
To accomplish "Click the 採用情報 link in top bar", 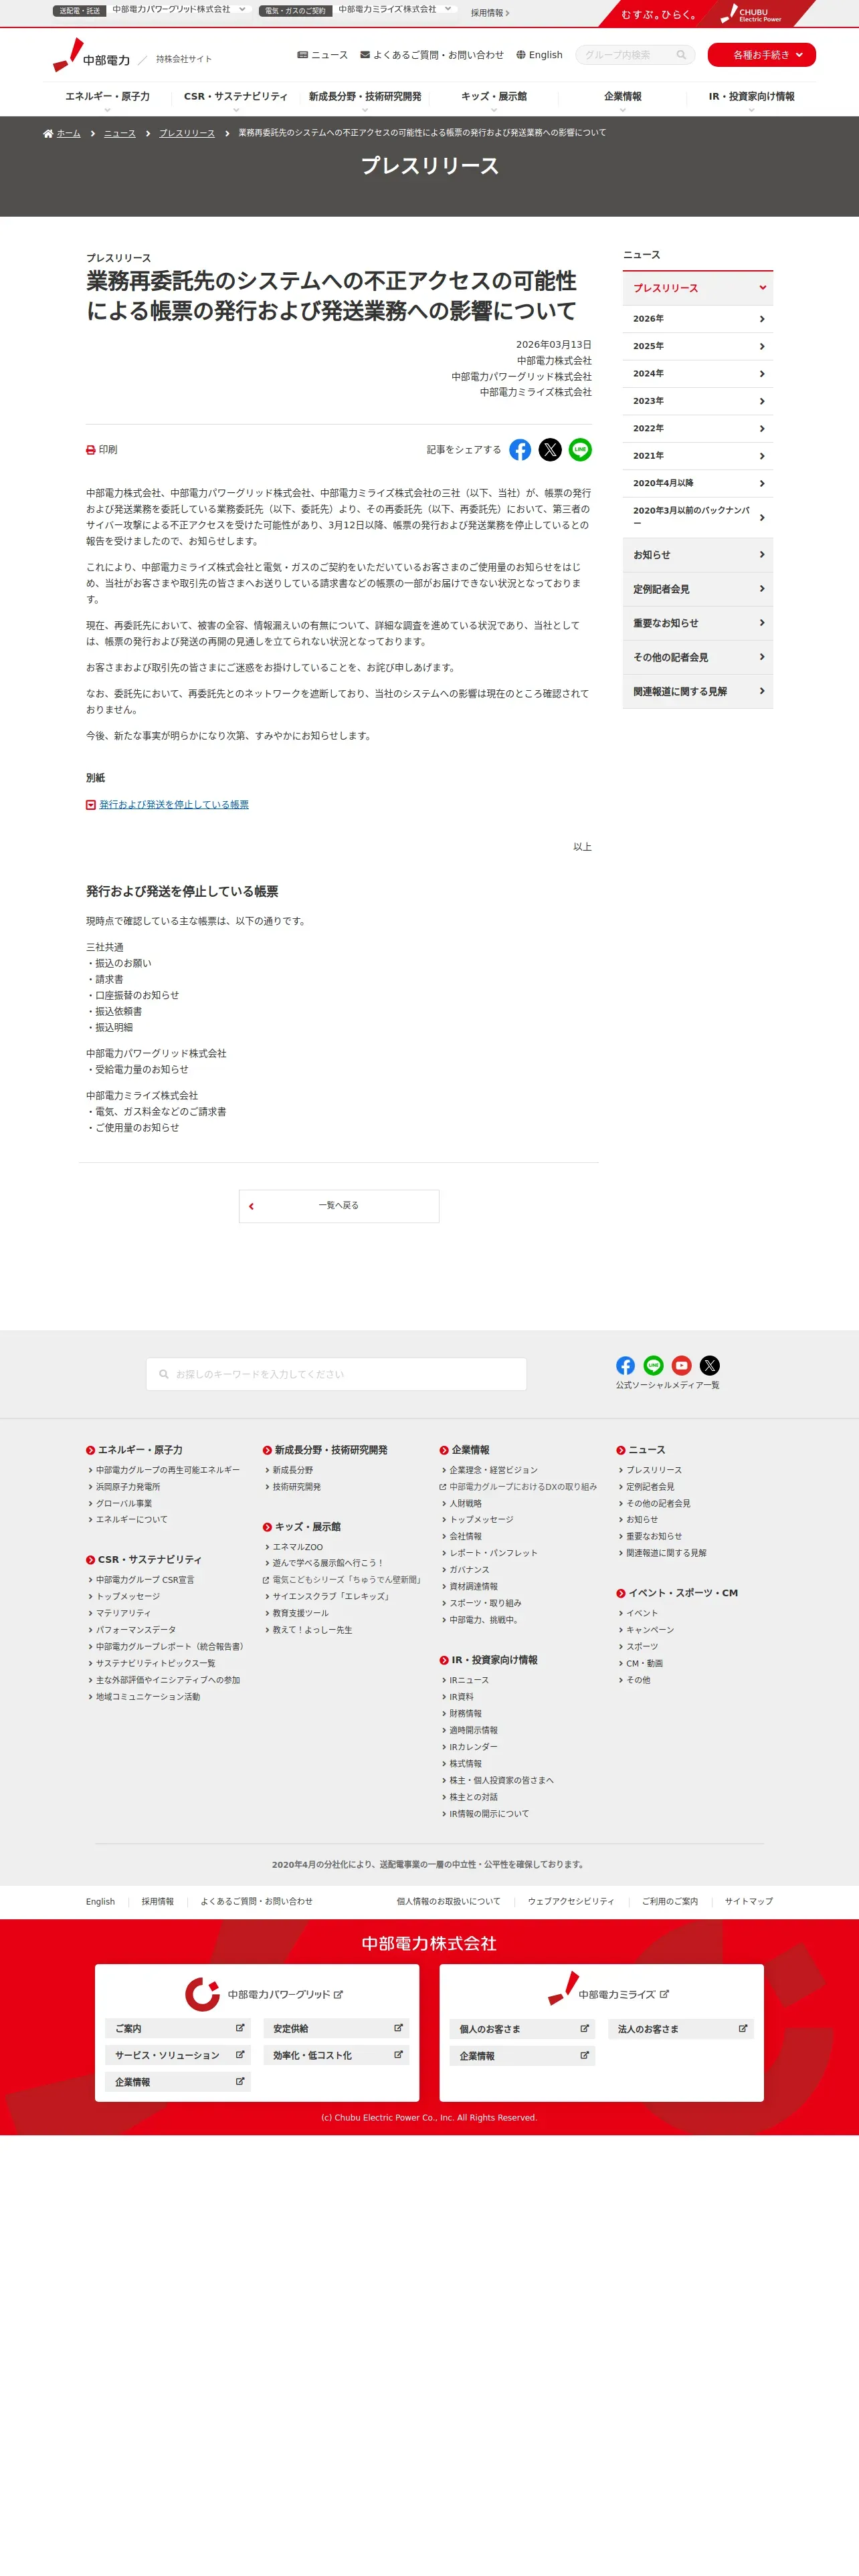I will pos(490,13).
